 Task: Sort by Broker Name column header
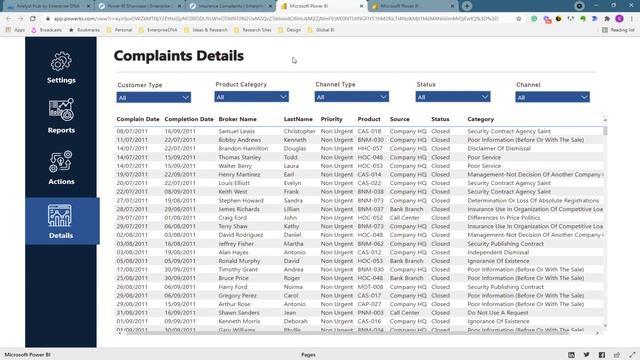(238, 119)
